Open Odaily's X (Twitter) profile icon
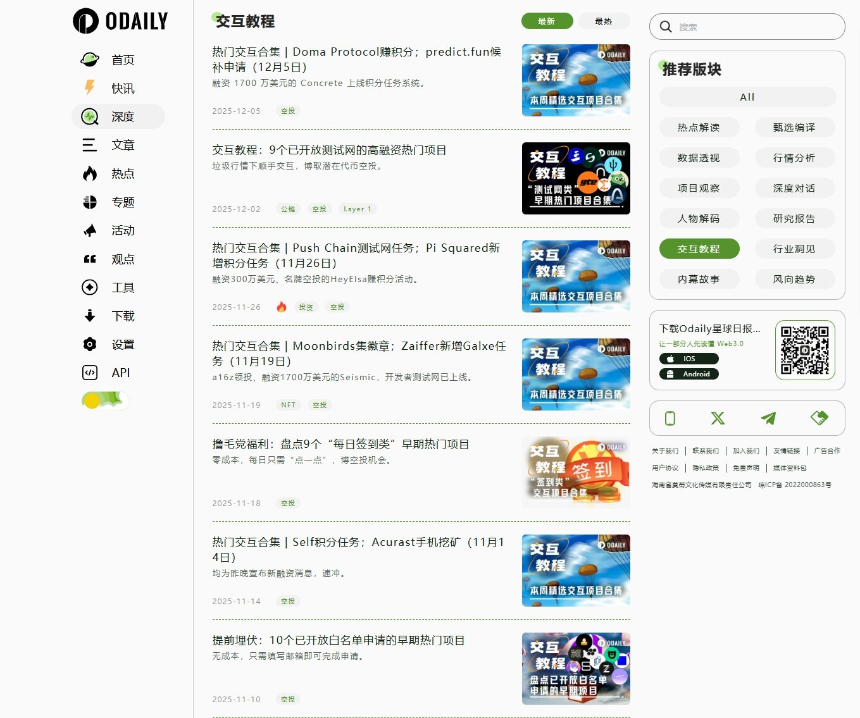This screenshot has height=718, width=860. pyautogui.click(x=718, y=420)
